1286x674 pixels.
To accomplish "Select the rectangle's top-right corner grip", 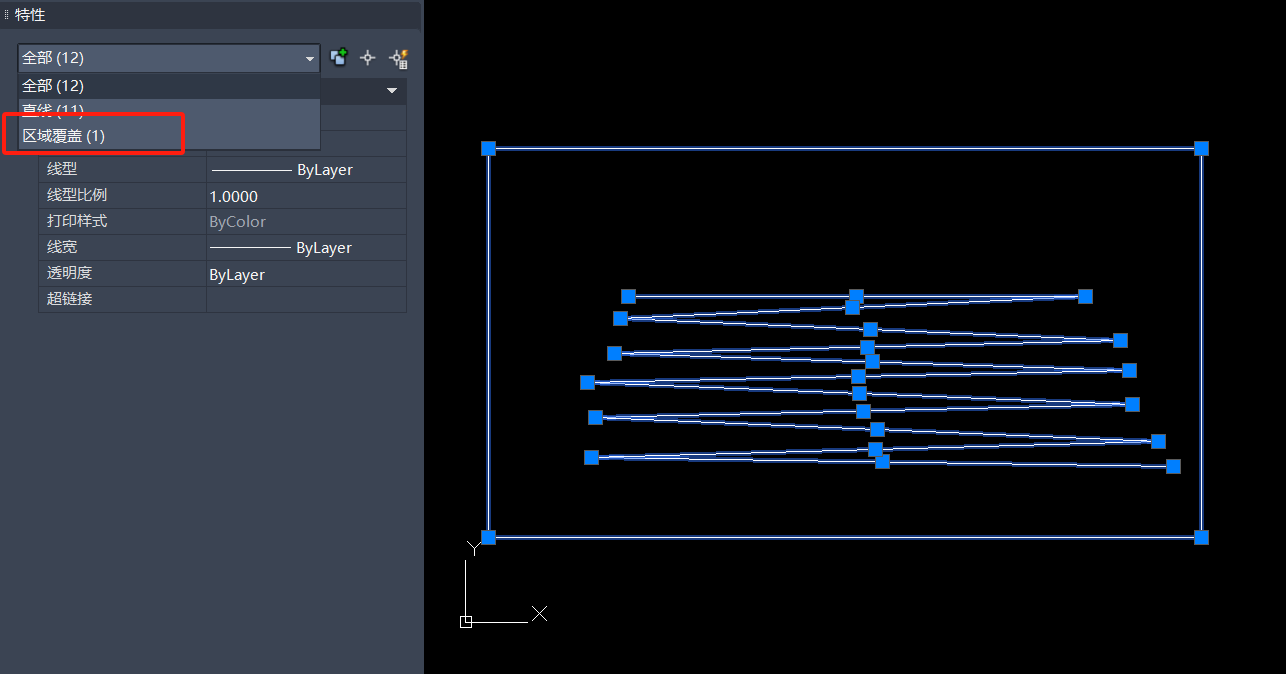I will 1201,148.
